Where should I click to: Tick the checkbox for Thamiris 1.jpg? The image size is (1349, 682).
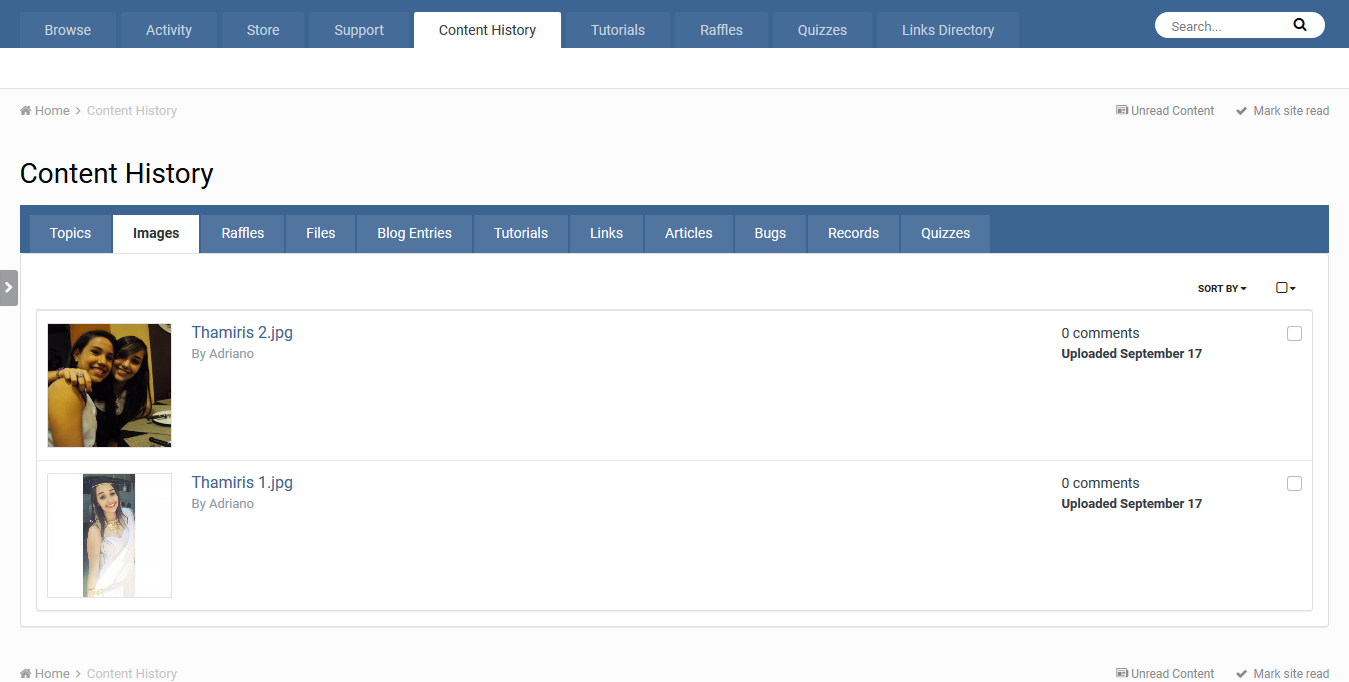[x=1294, y=484]
